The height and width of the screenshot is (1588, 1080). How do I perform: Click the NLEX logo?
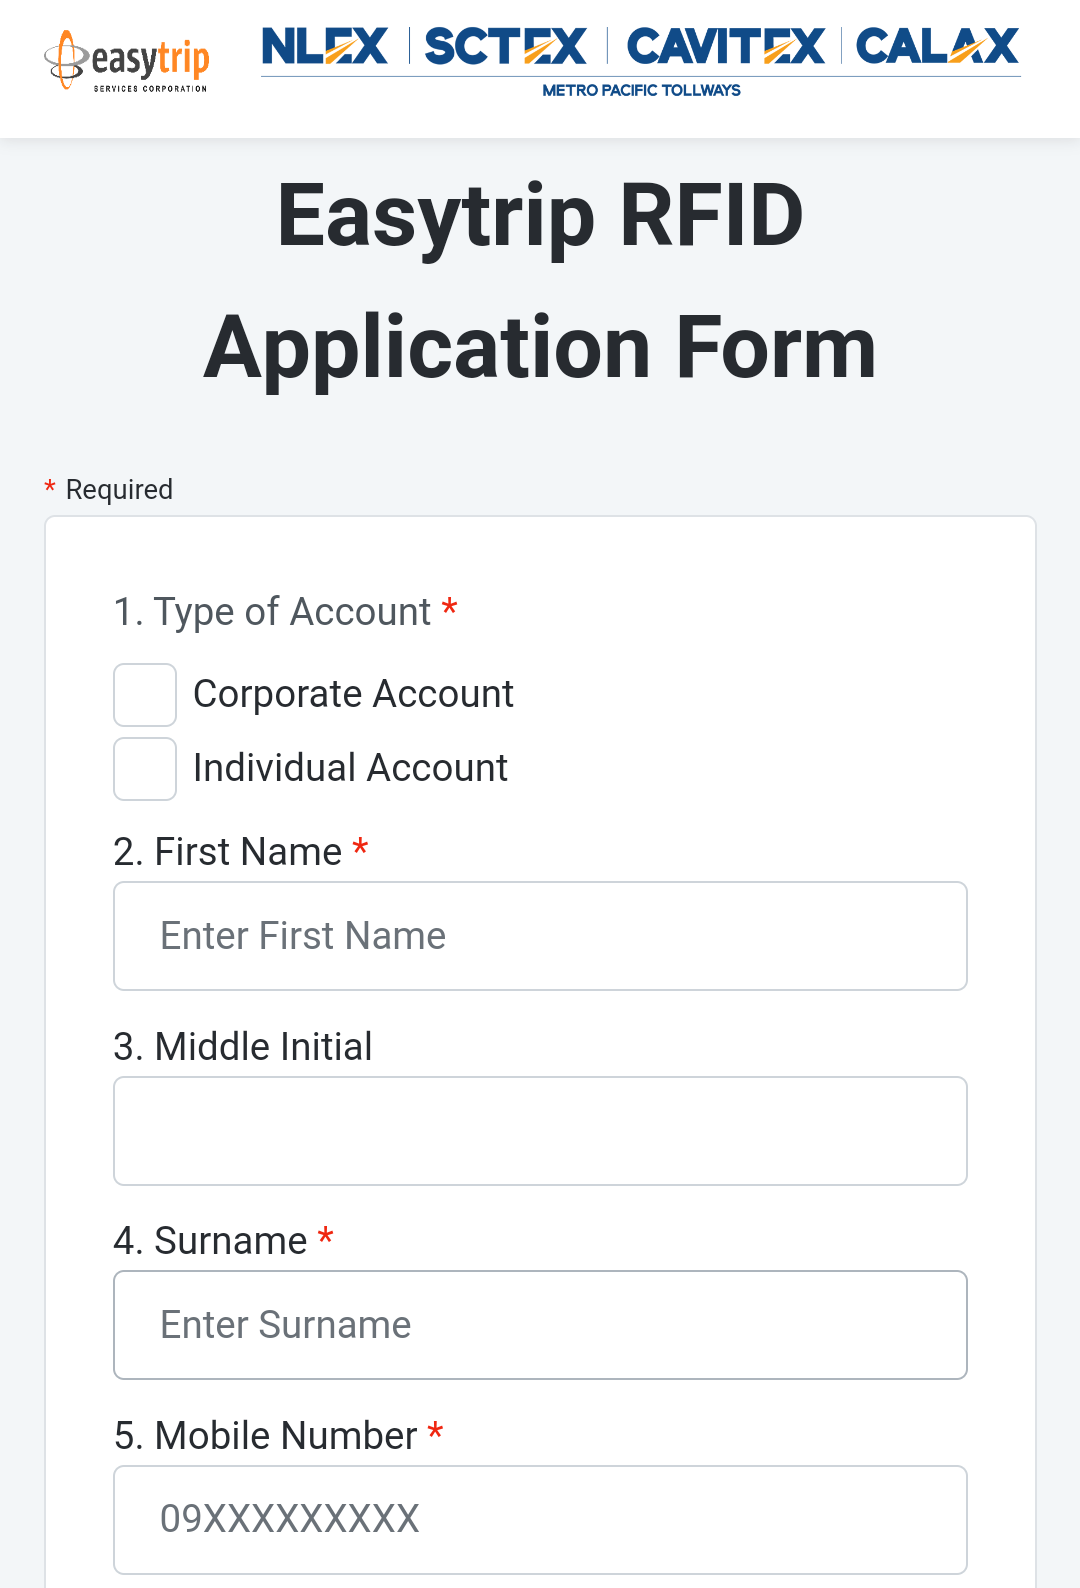[324, 46]
